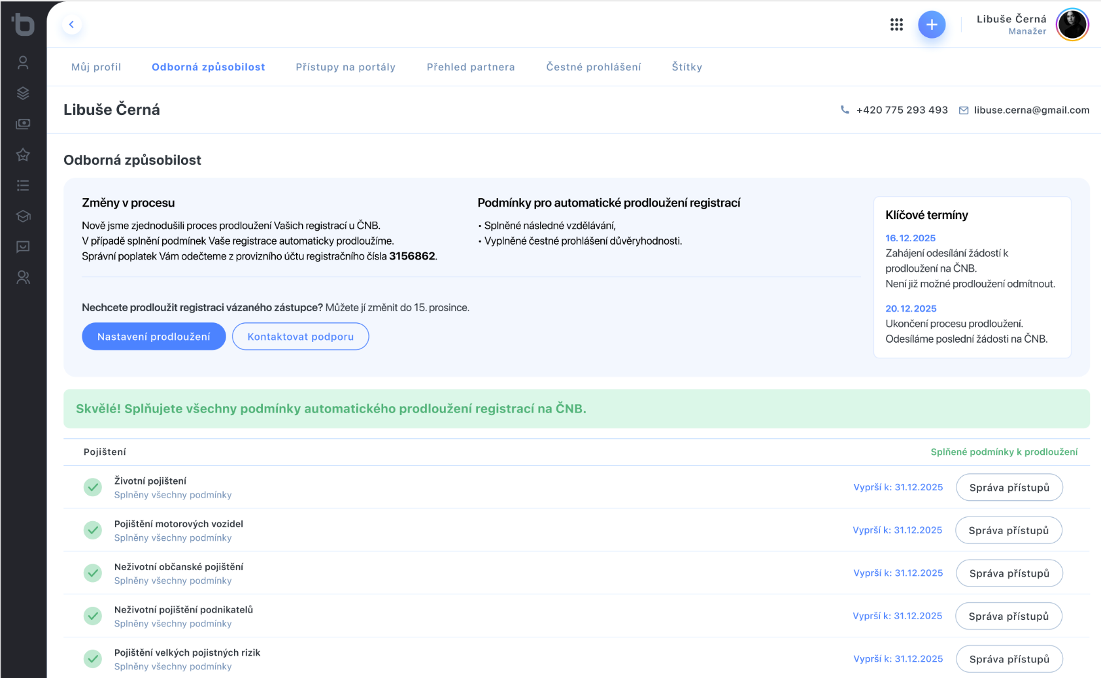
Task: Click the blue plus add button
Action: tap(931, 25)
